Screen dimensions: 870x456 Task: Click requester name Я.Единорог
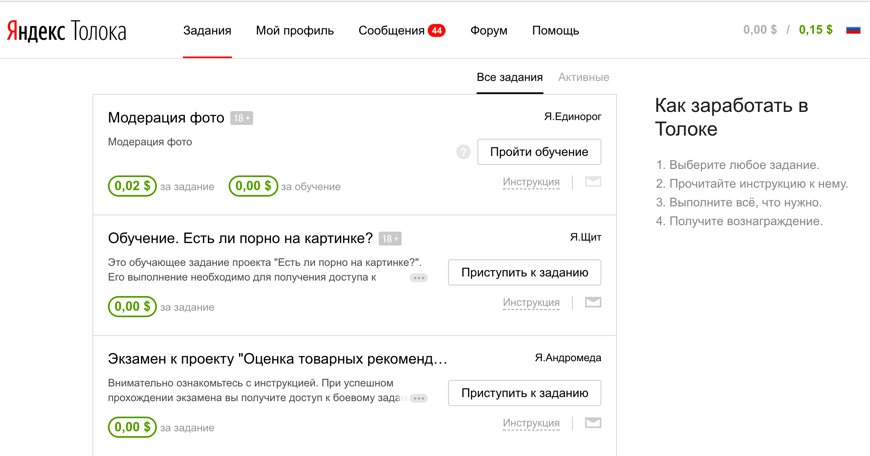[x=573, y=116]
